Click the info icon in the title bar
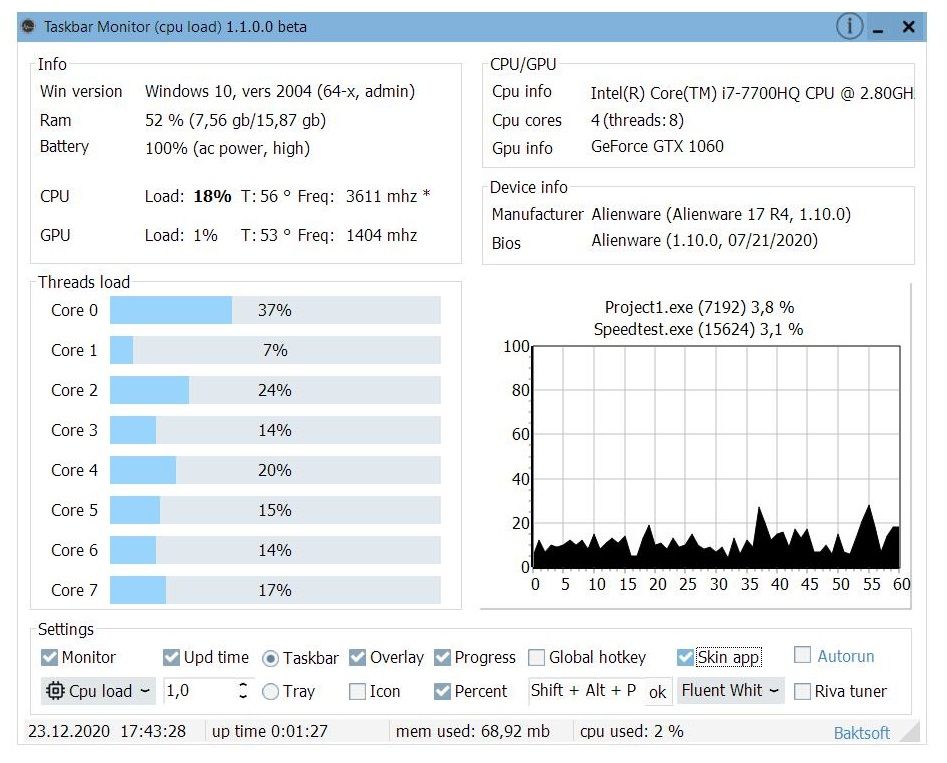947x763 pixels. (x=849, y=27)
